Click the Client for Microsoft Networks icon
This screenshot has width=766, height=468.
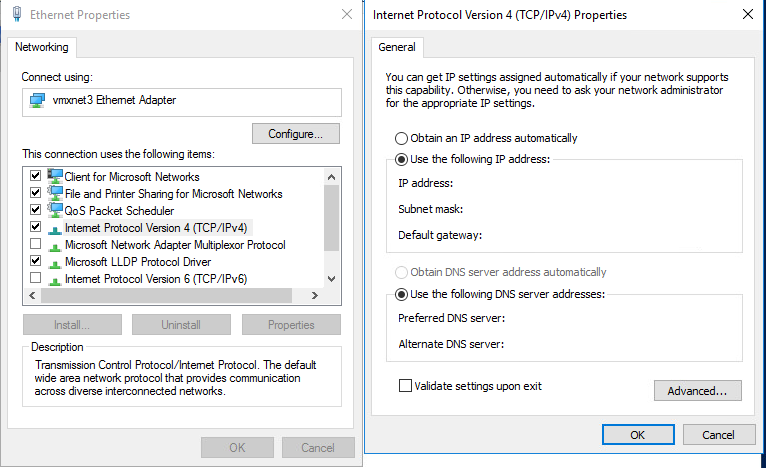click(x=55, y=177)
